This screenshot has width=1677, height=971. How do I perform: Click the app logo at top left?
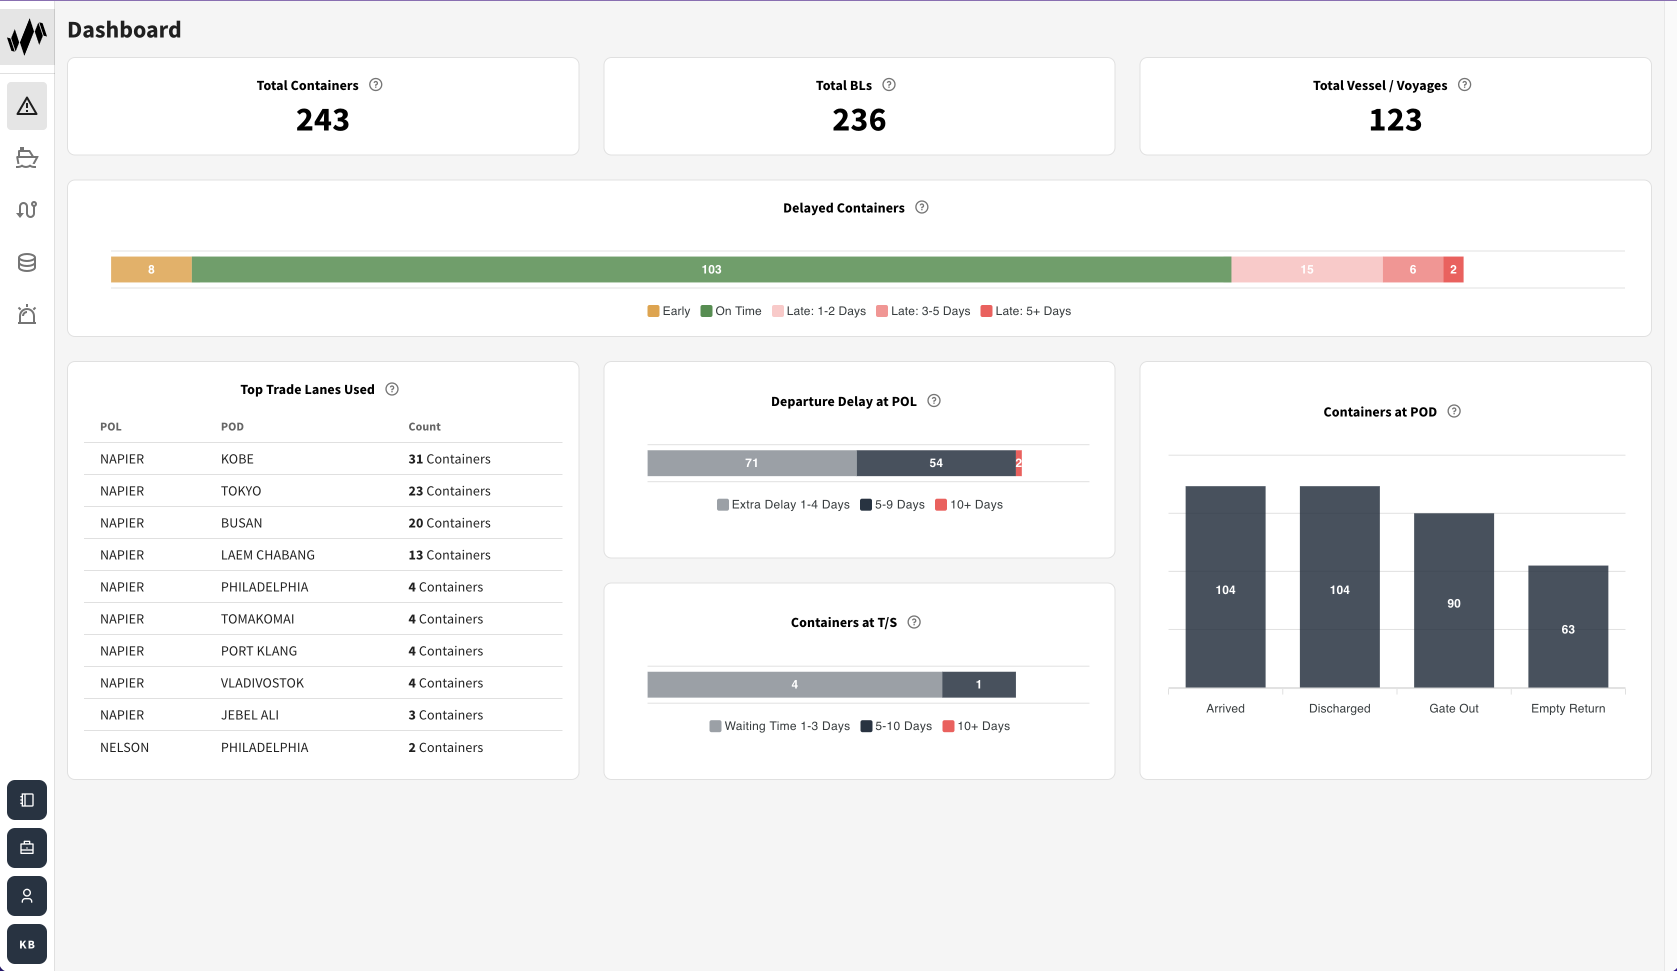click(26, 35)
